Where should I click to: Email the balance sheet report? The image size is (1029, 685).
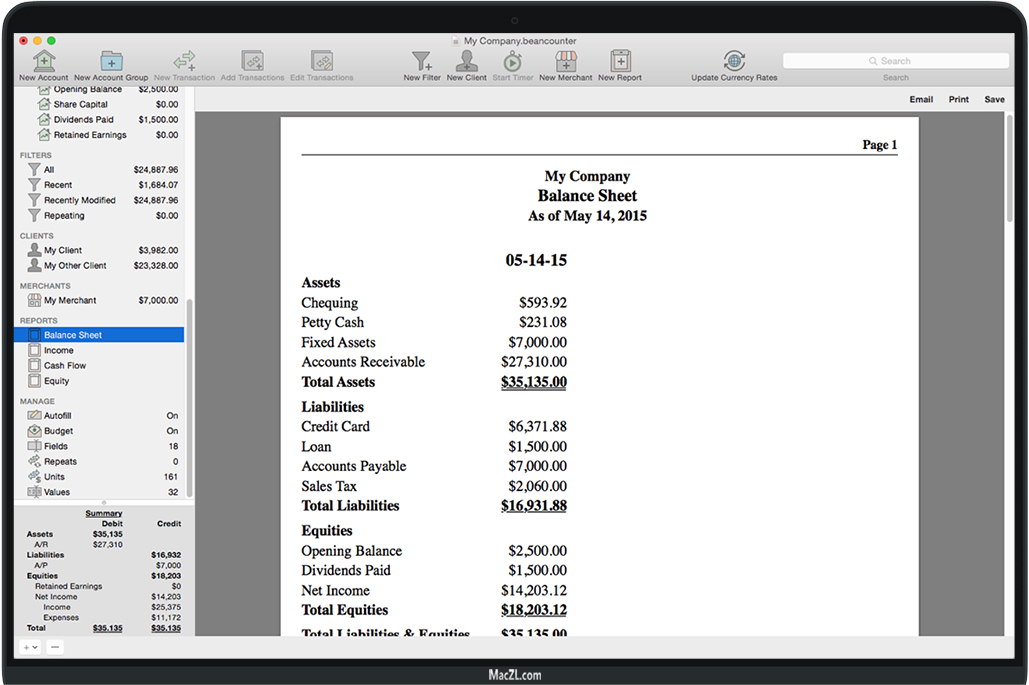(921, 100)
